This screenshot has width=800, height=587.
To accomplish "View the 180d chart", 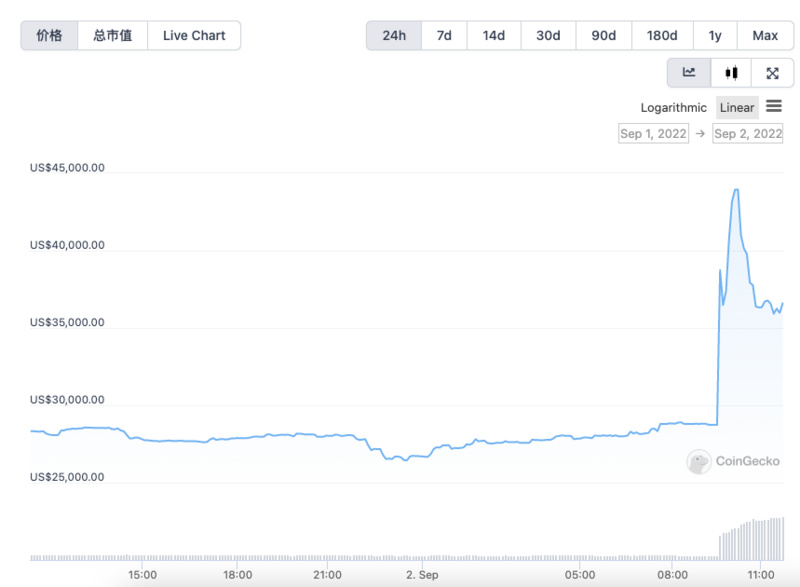I will tap(661, 35).
